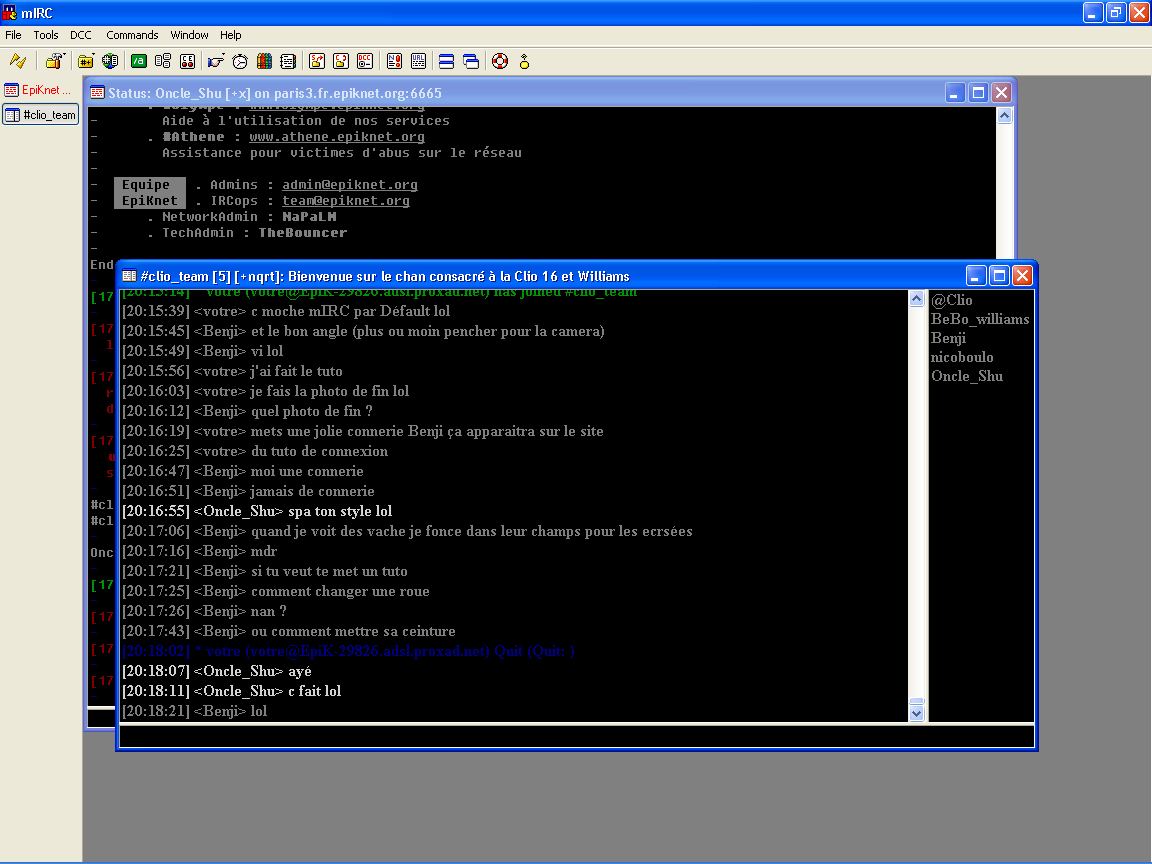This screenshot has height=864, width=1152.
Task: Open the File menu
Action: tap(13, 35)
